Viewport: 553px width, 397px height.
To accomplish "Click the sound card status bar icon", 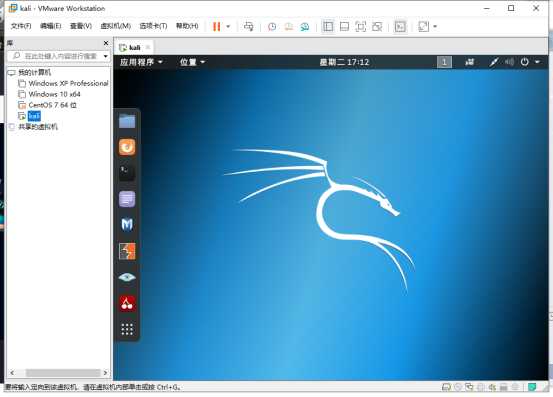I will click(492, 387).
